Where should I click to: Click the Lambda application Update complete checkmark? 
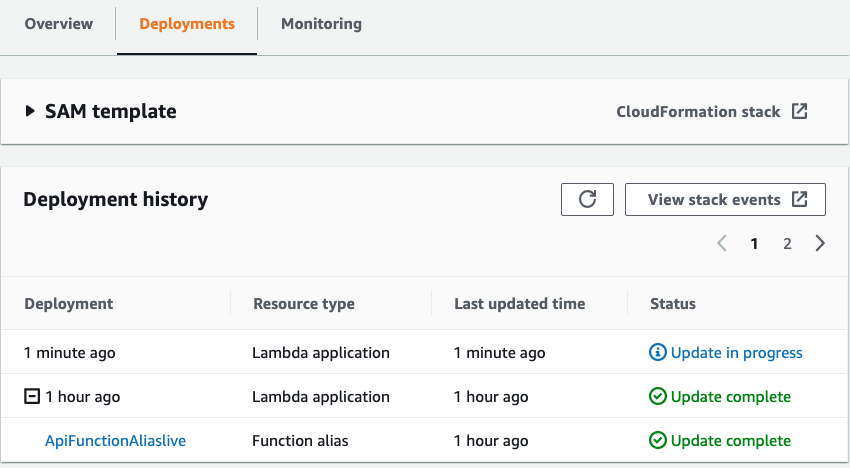pos(657,396)
